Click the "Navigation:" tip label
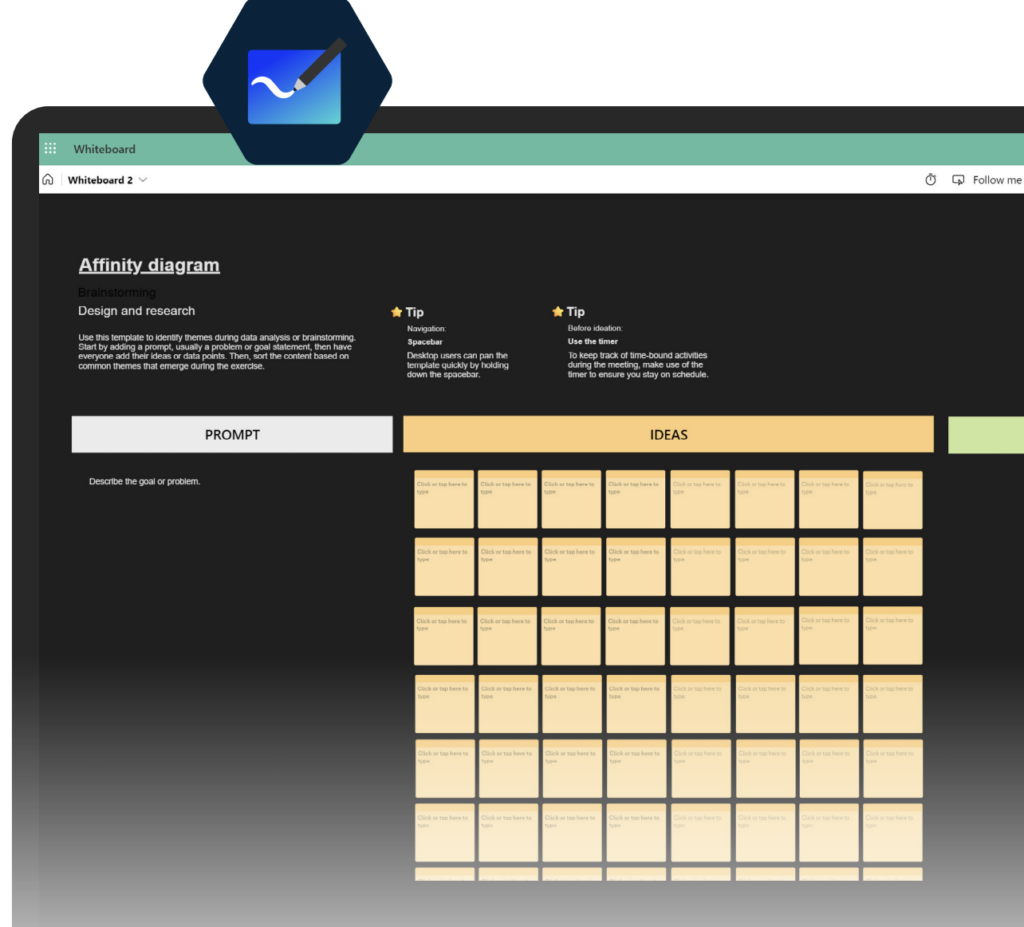The image size is (1024, 927). [426, 329]
